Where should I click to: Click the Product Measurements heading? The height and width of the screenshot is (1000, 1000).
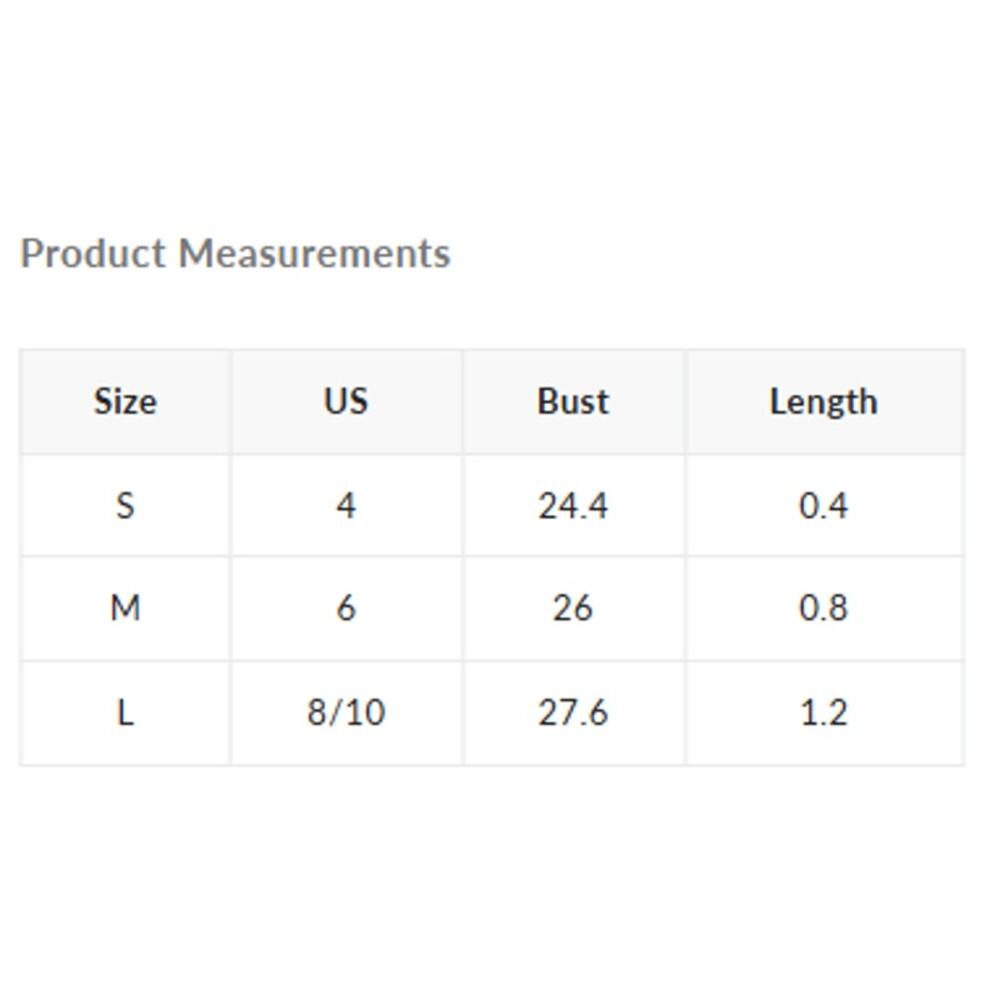tap(235, 254)
